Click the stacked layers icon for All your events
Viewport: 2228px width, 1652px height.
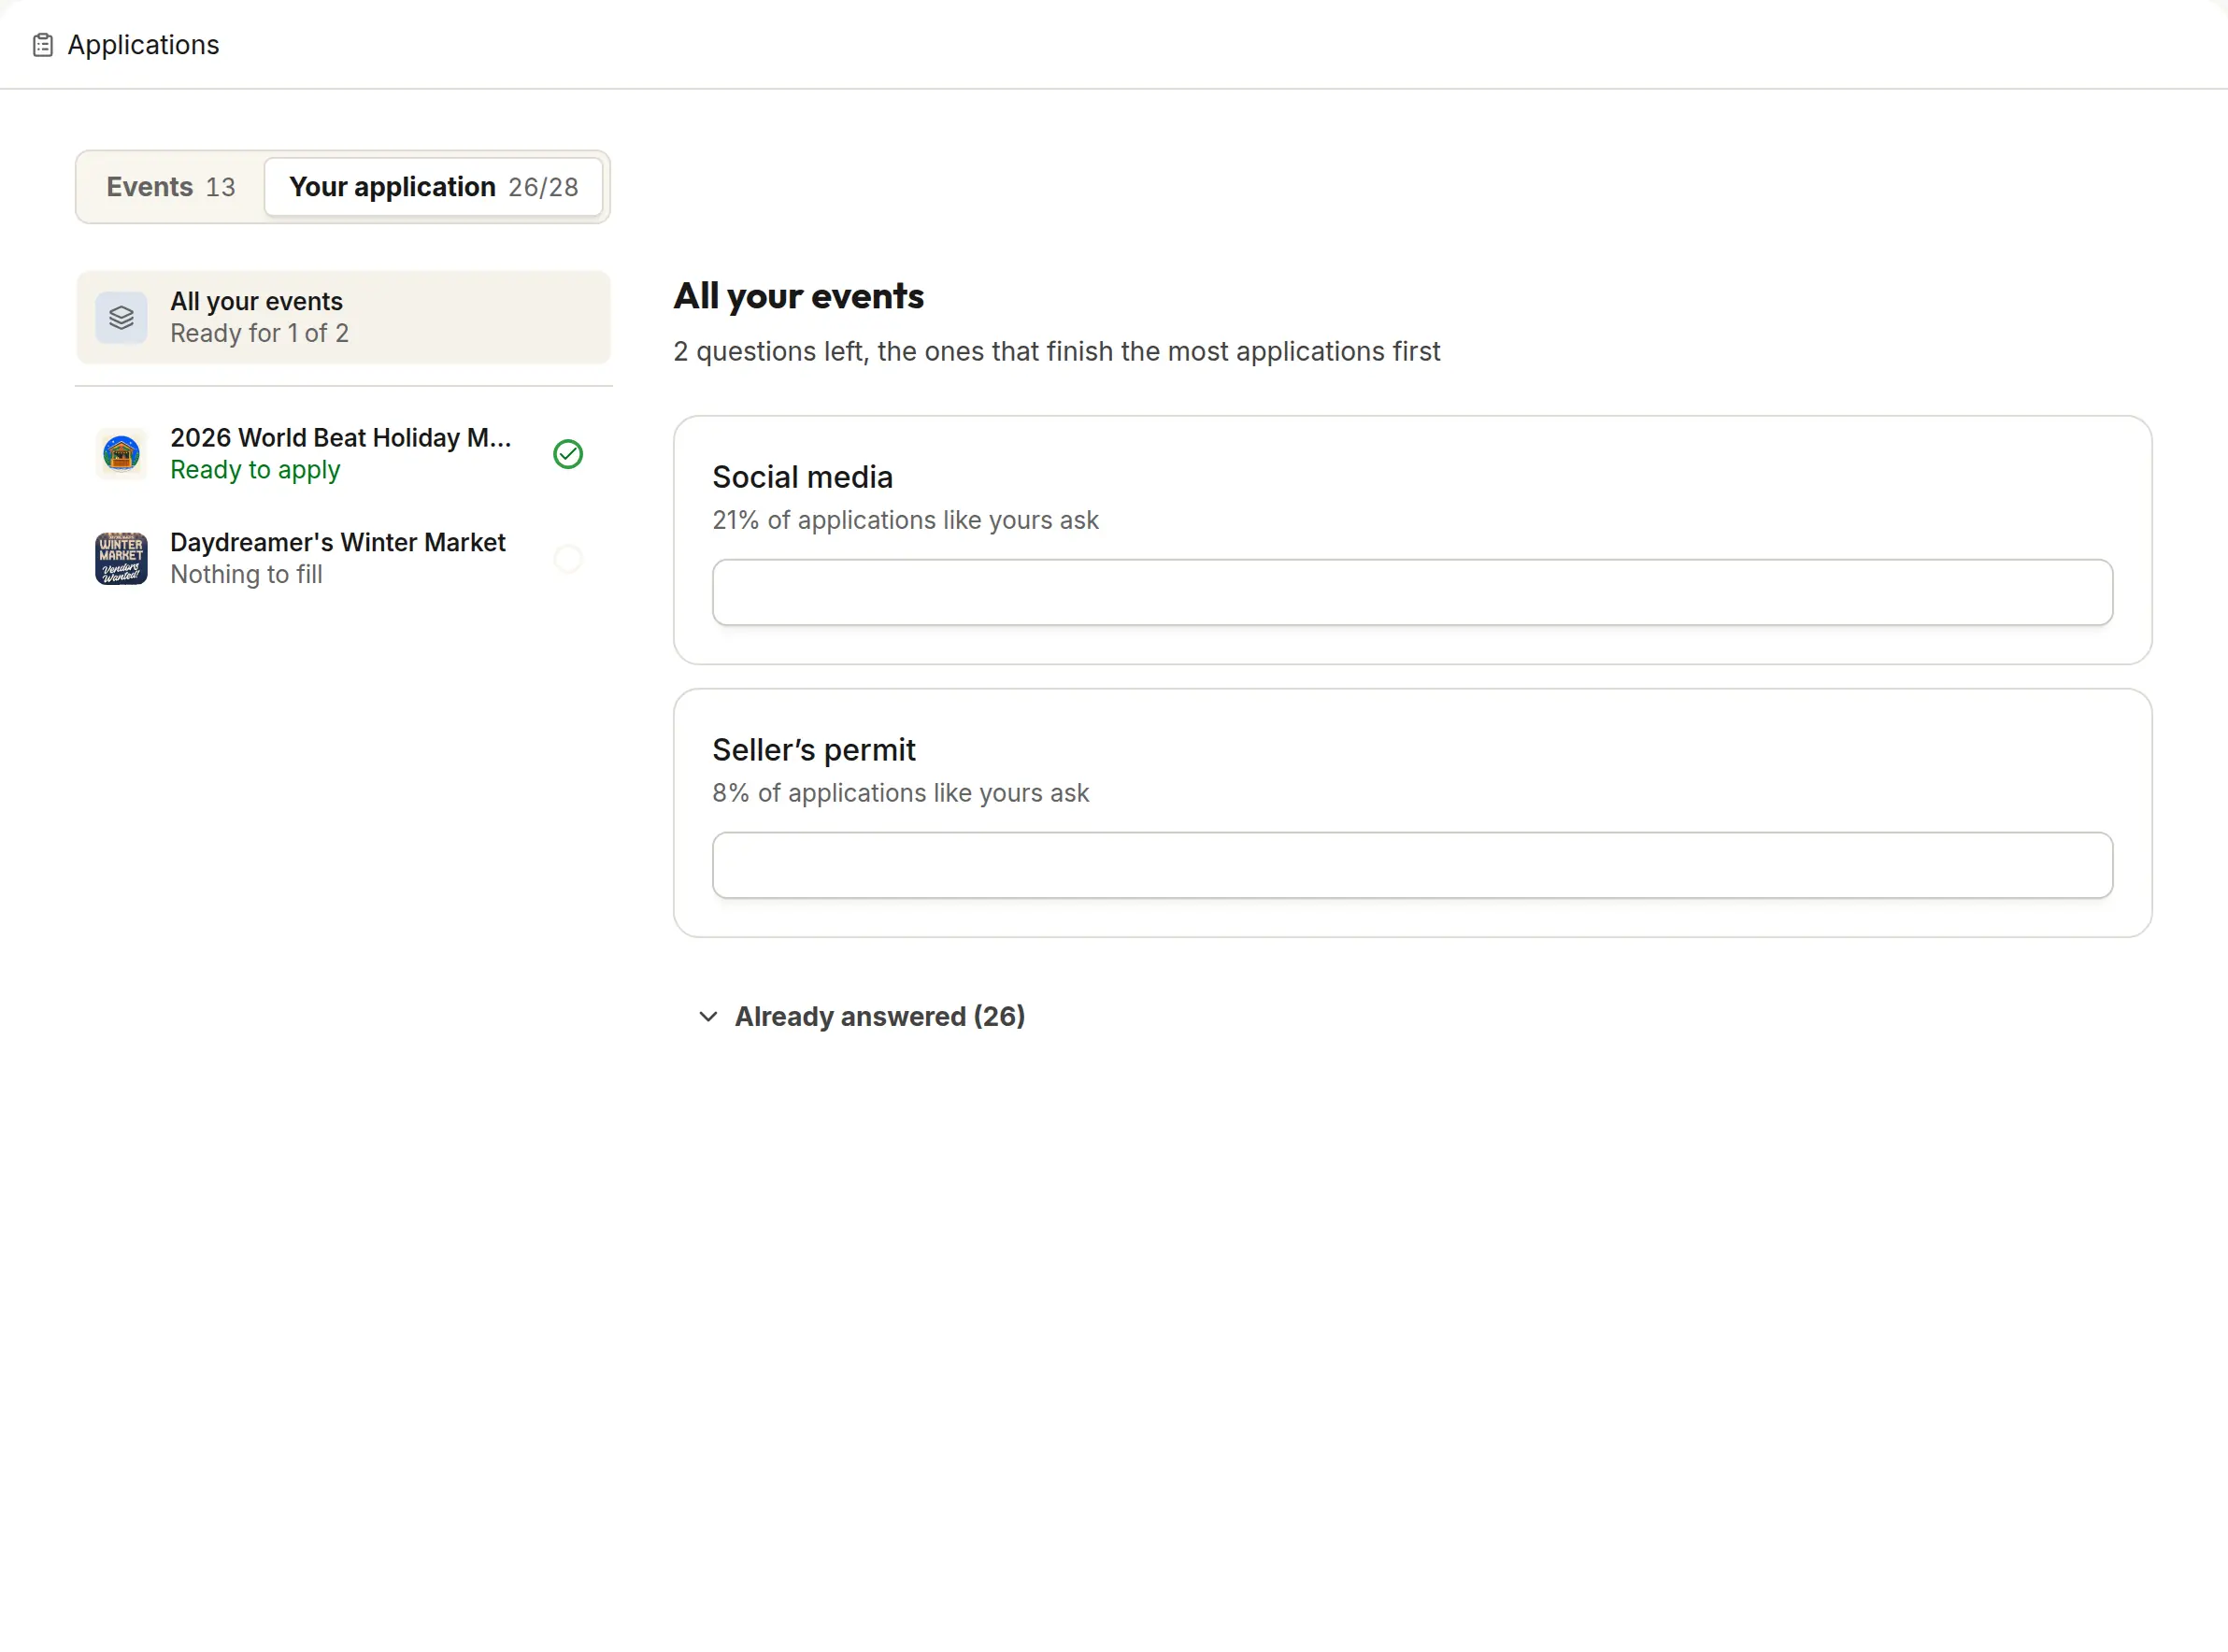(121, 317)
